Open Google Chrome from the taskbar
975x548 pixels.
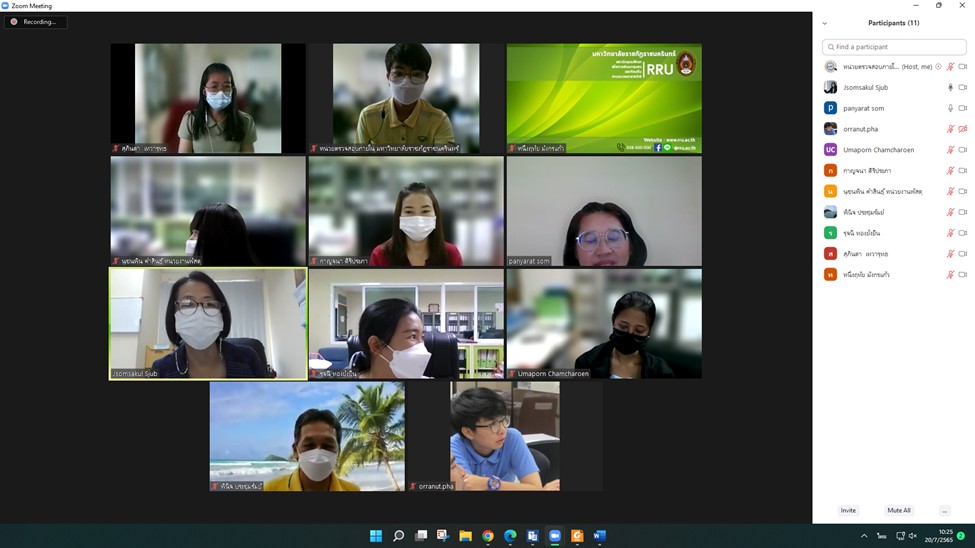coord(488,536)
